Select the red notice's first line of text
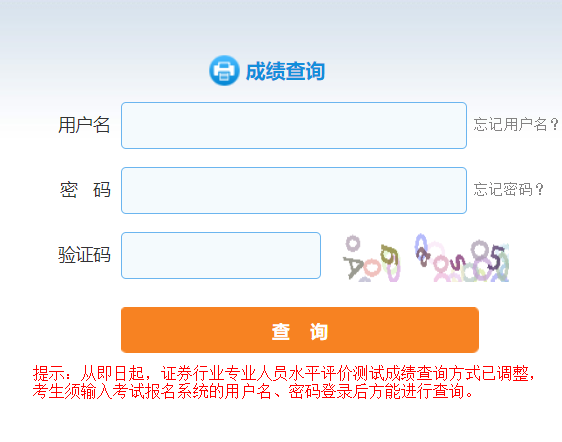 283,374
